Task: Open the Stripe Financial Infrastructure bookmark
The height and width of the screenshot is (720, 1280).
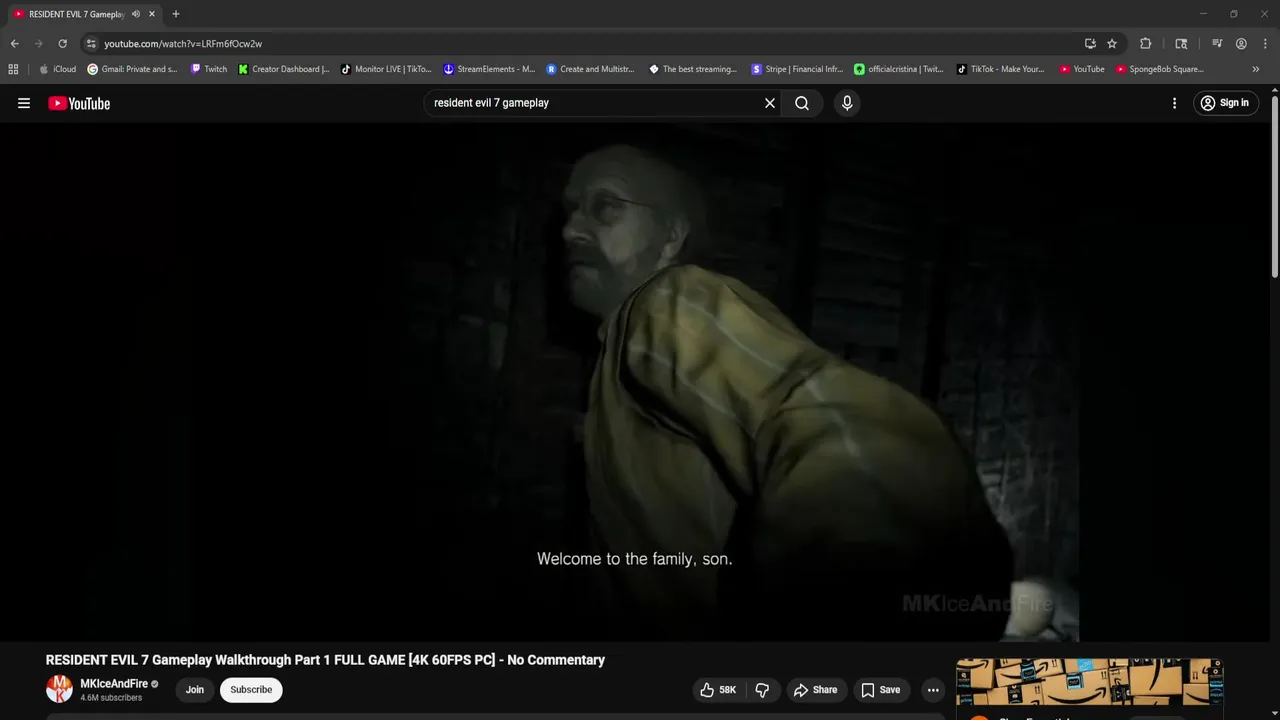Action: click(797, 69)
